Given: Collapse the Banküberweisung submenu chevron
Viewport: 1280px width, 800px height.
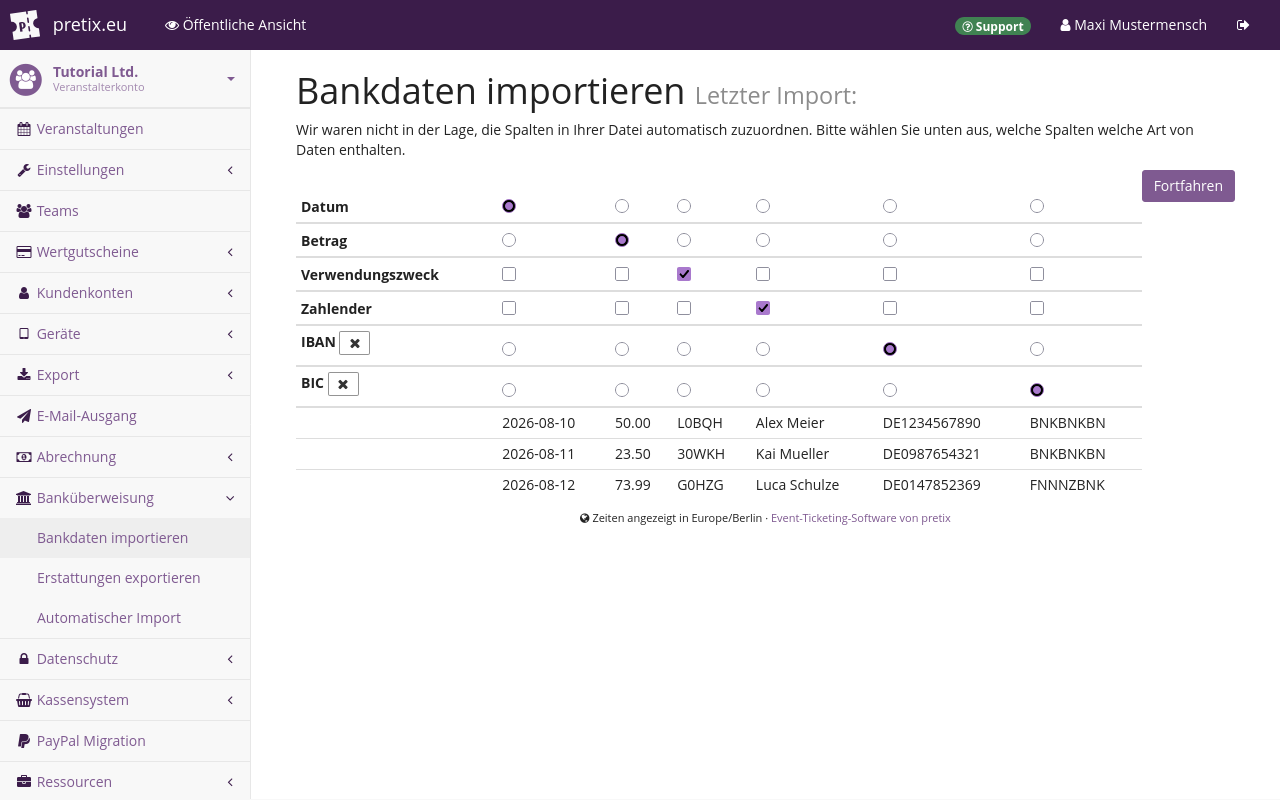Looking at the screenshot, I should point(230,498).
